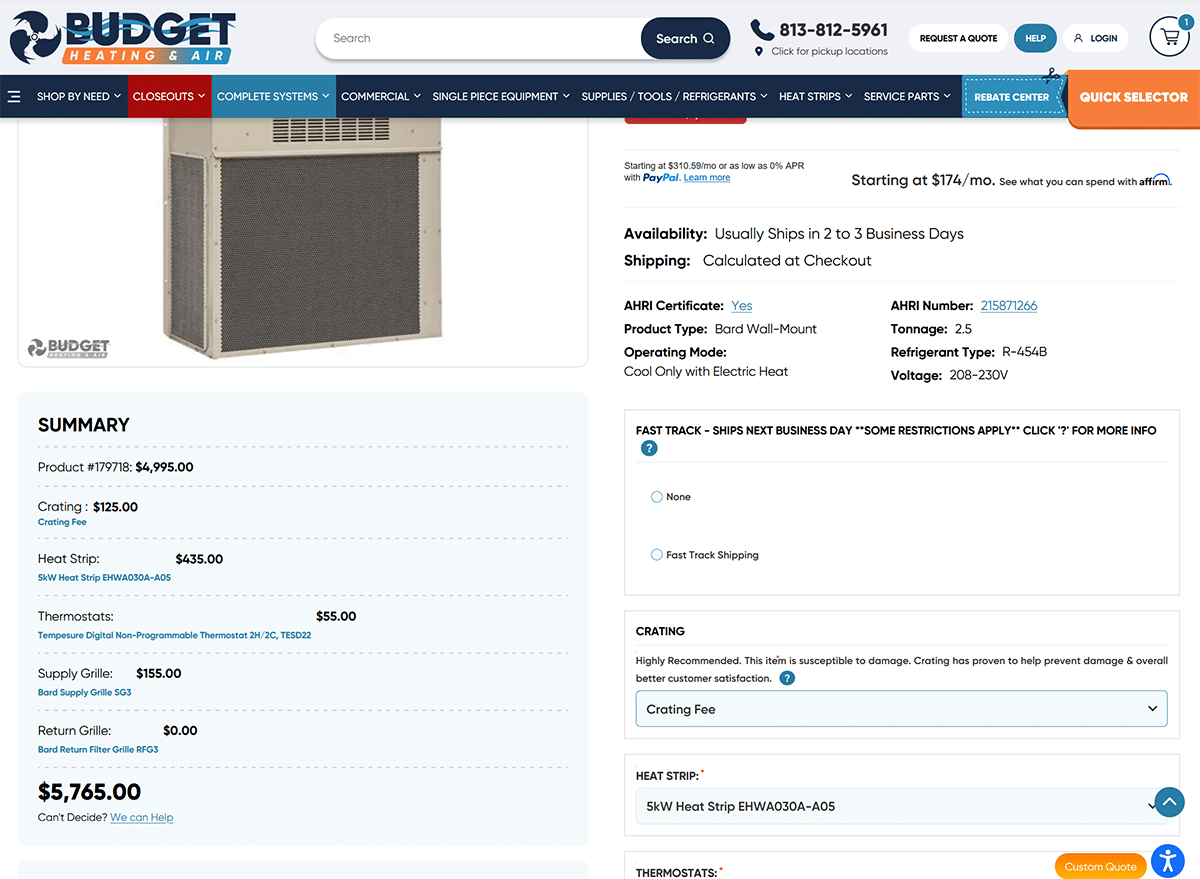This screenshot has width=1200, height=879.
Task: Follow the AHRI Number 215871266 link
Action: coord(1008,305)
